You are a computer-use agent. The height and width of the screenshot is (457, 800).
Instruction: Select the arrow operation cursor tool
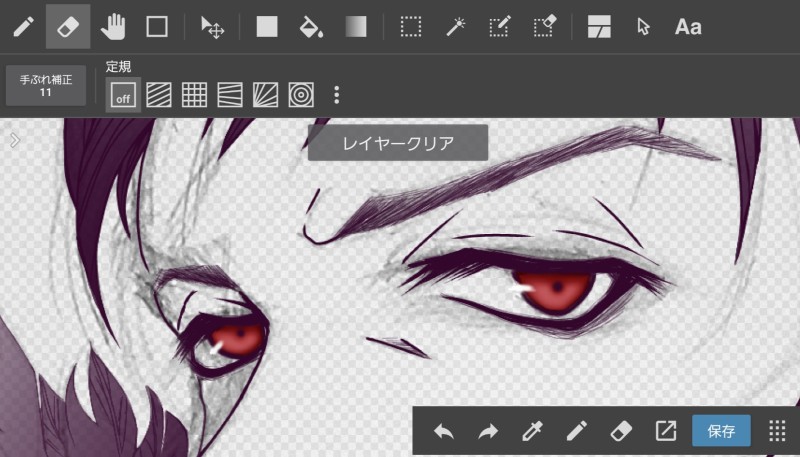pos(643,27)
